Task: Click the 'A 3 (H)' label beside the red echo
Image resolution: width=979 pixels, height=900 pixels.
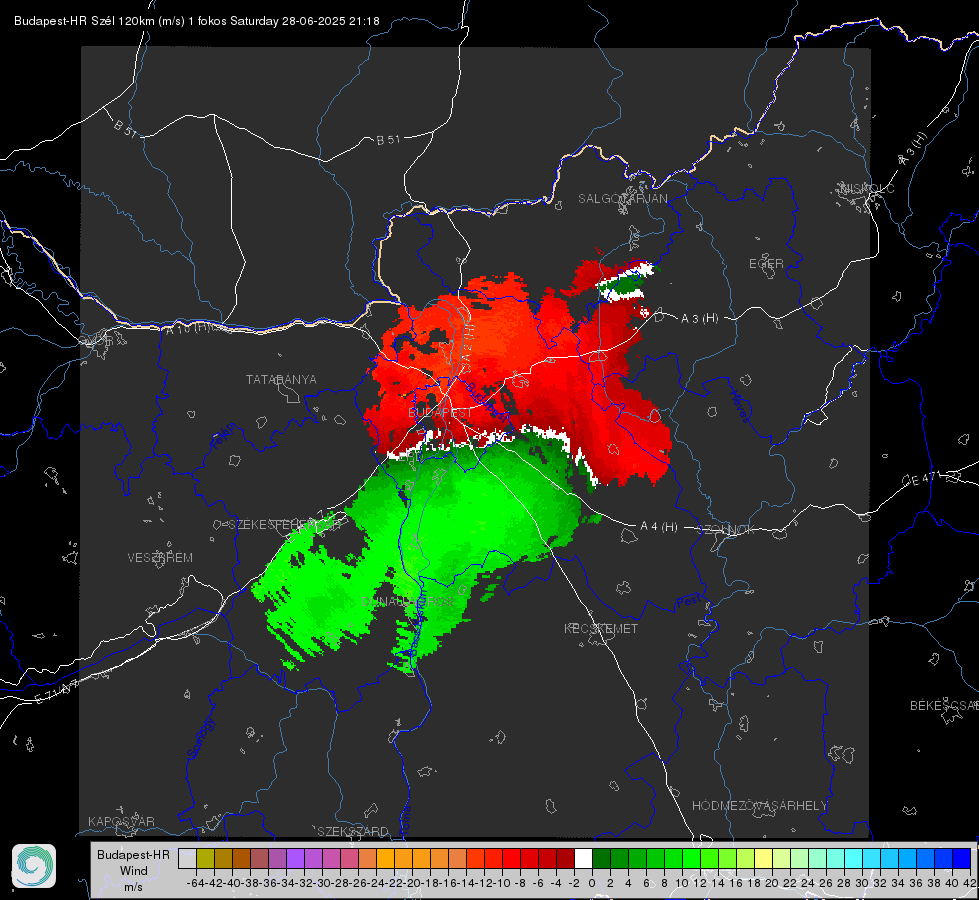Action: coord(699,319)
